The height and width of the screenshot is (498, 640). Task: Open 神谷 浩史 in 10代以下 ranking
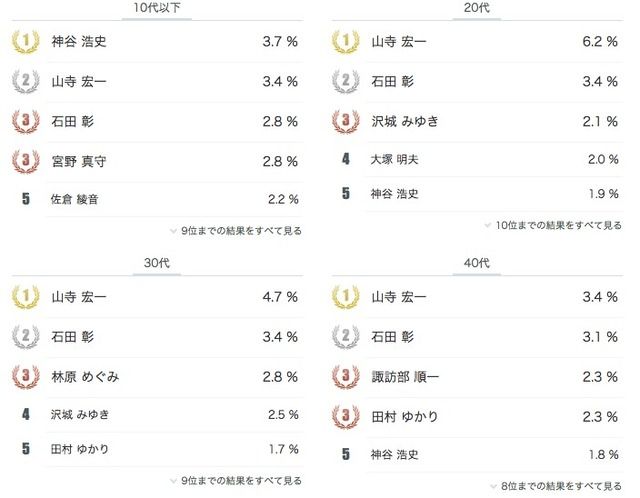pos(79,43)
